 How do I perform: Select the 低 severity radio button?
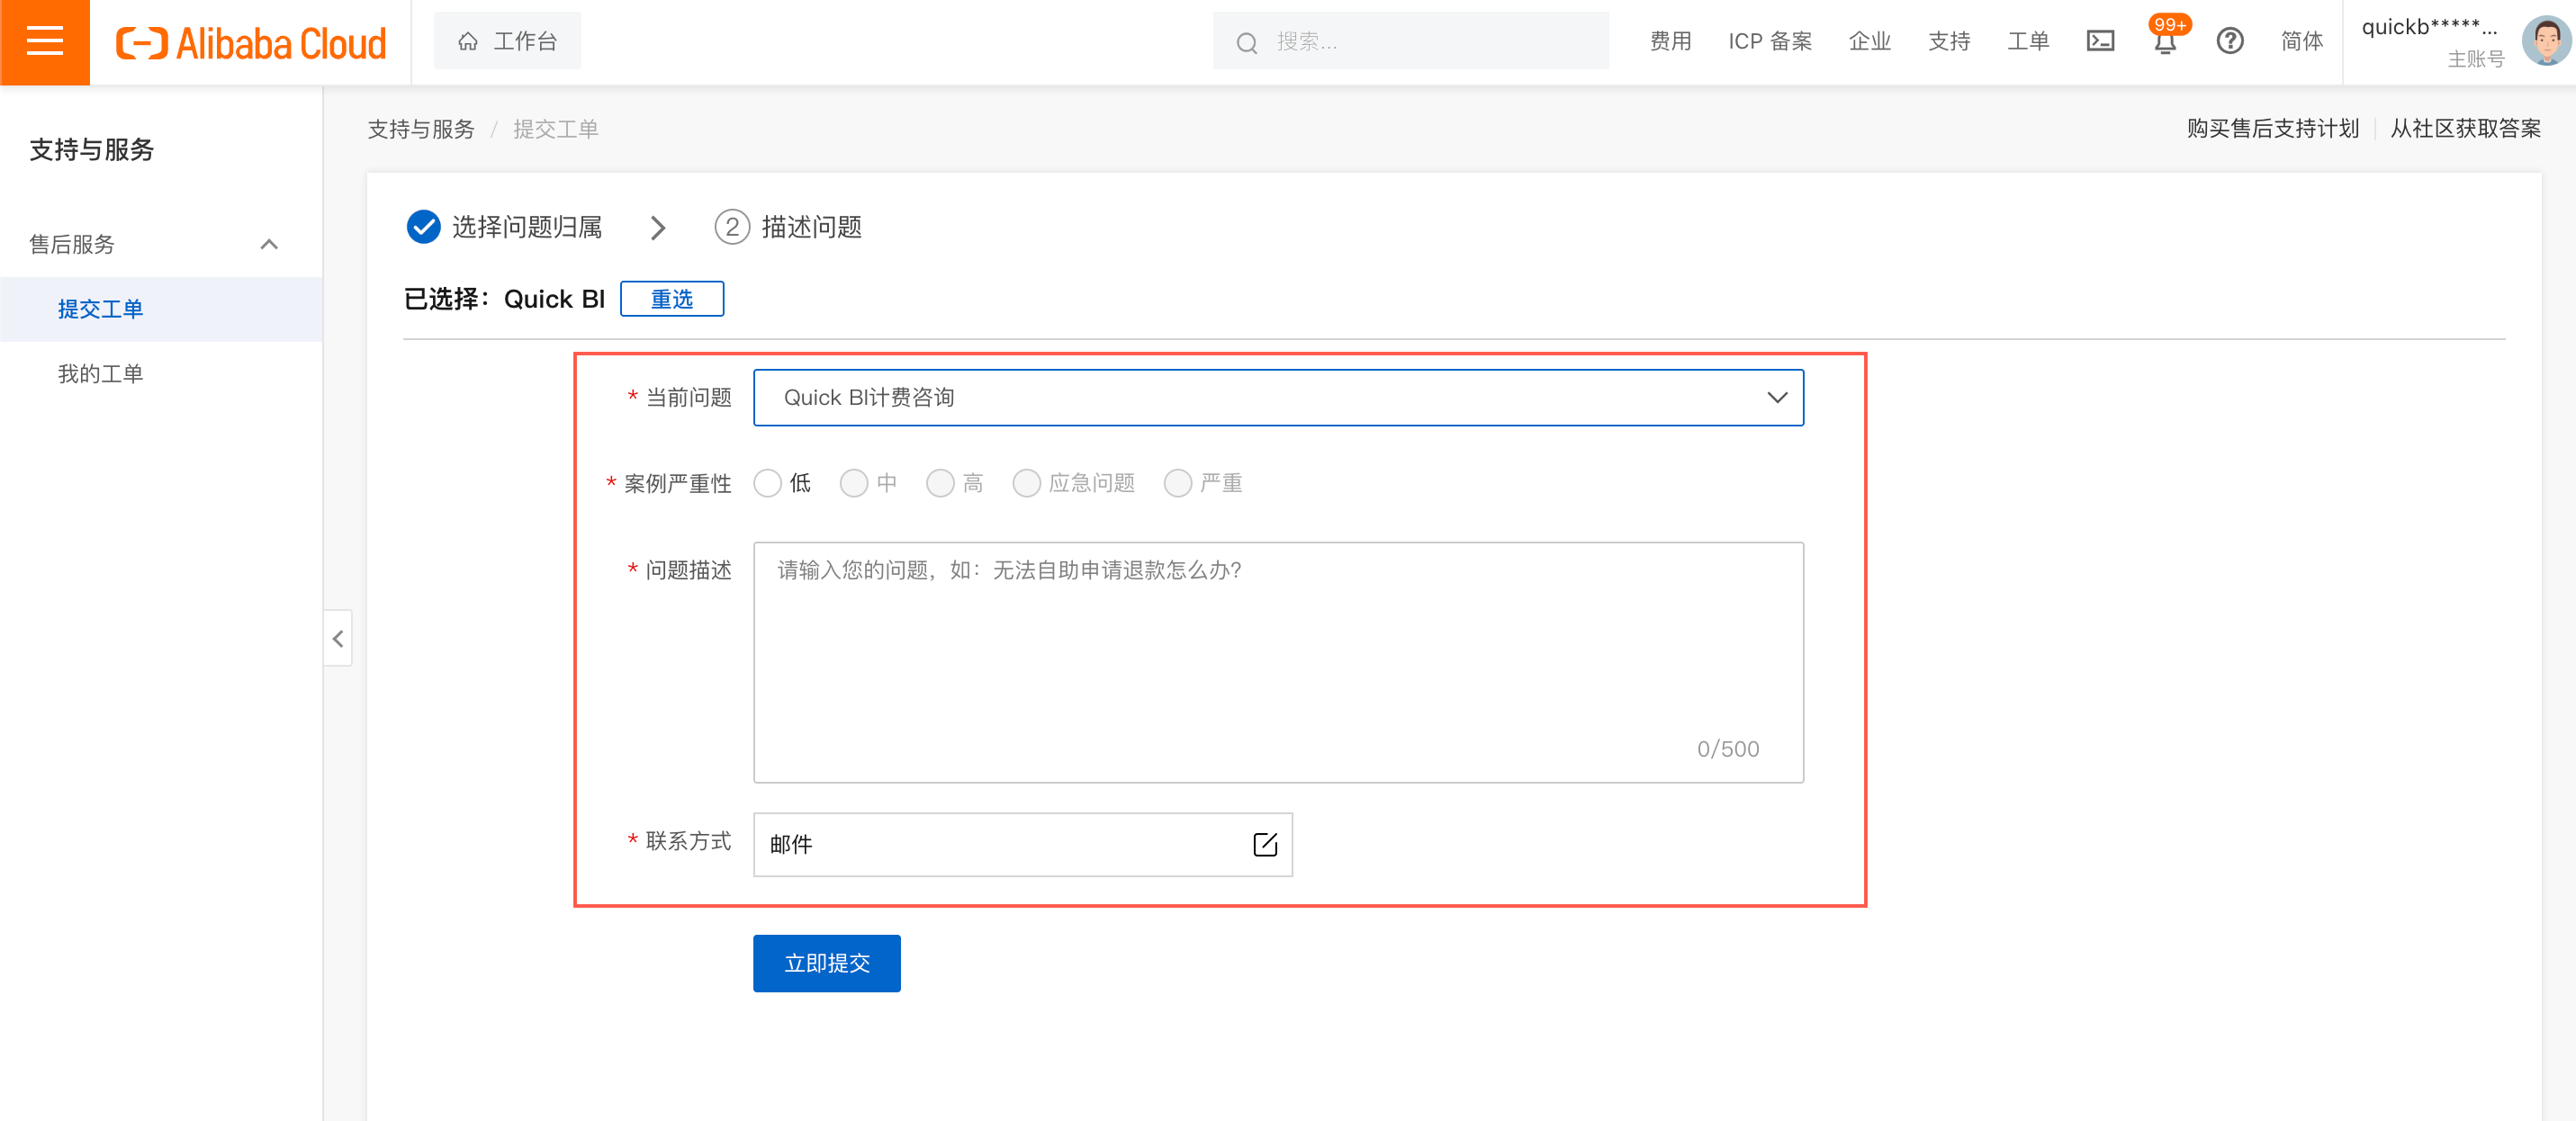[767, 484]
